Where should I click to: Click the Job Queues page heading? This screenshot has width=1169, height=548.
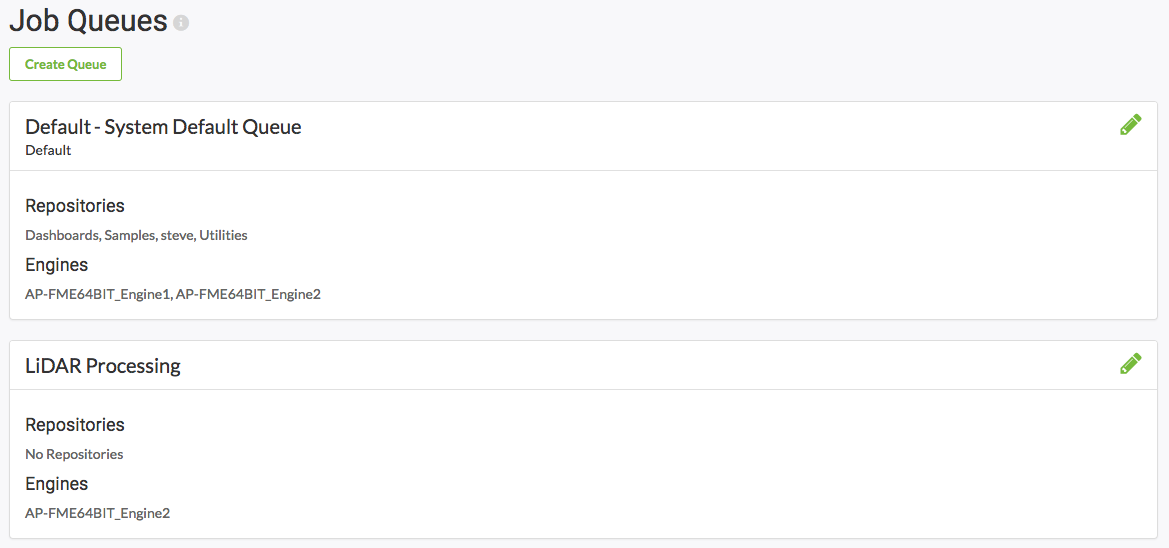pos(88,21)
